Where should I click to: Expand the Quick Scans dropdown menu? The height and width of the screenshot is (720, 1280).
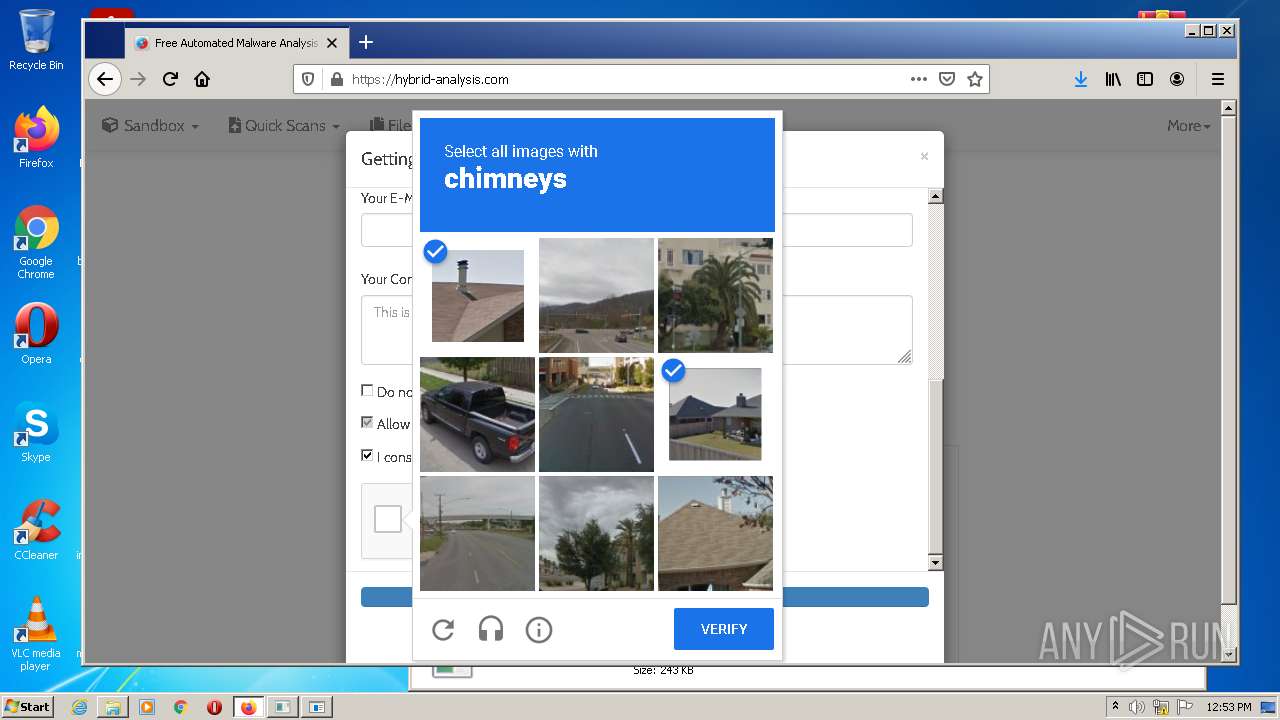pos(283,125)
